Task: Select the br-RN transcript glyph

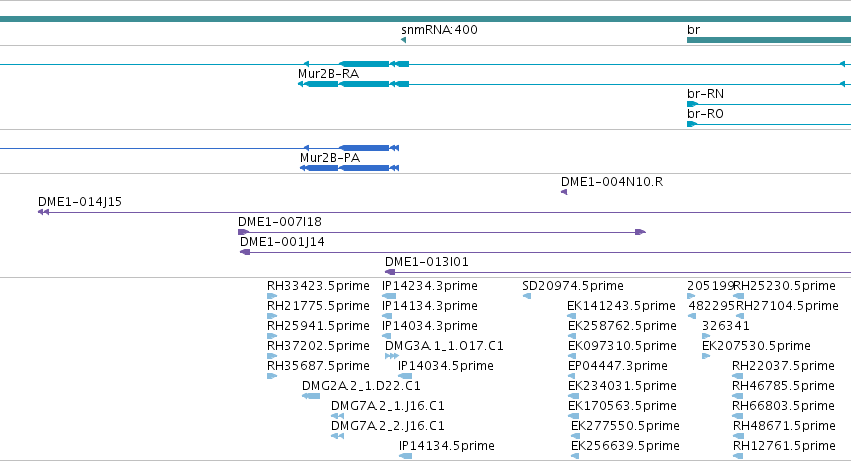Action: point(769,104)
